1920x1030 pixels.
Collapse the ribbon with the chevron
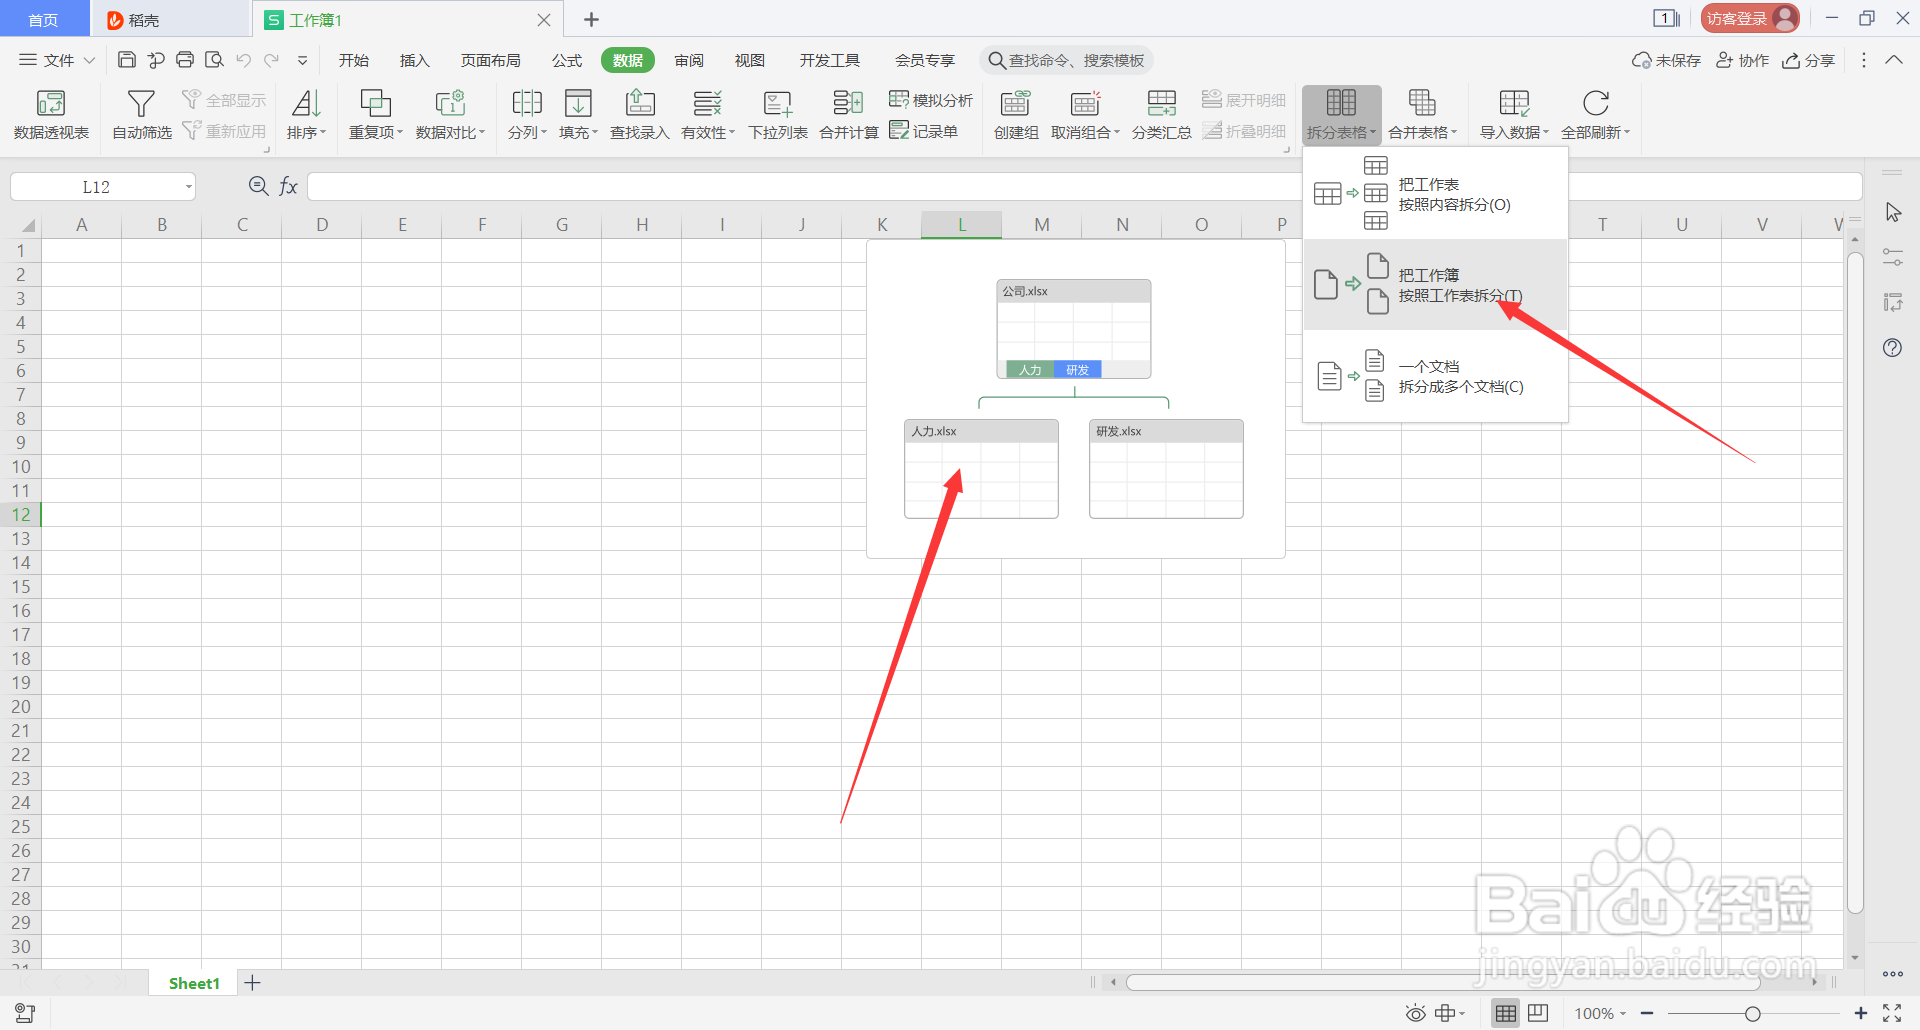point(1894,60)
